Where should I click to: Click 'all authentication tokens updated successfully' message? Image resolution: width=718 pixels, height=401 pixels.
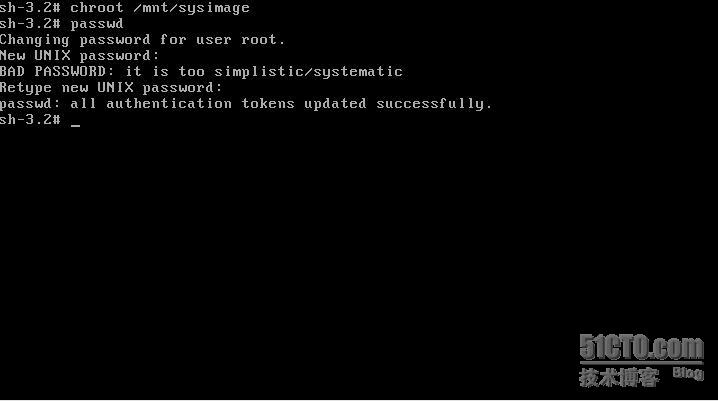(x=281, y=104)
